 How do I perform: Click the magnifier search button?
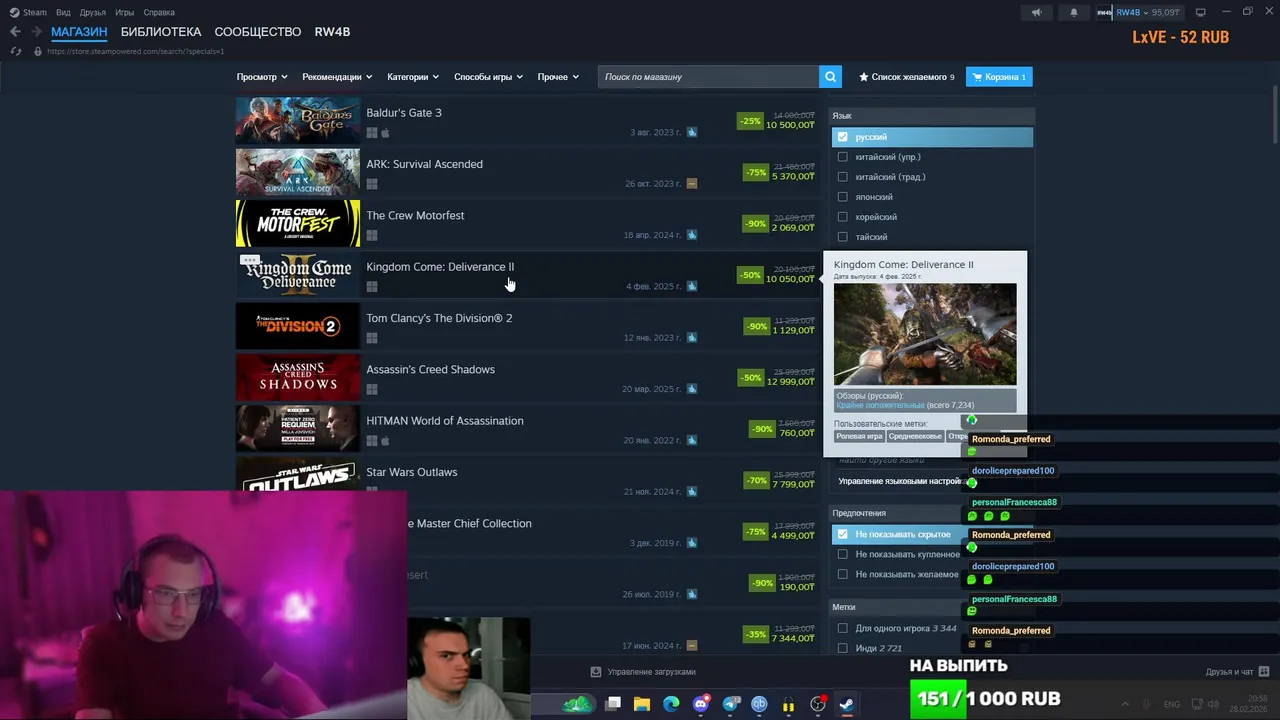[830, 77]
